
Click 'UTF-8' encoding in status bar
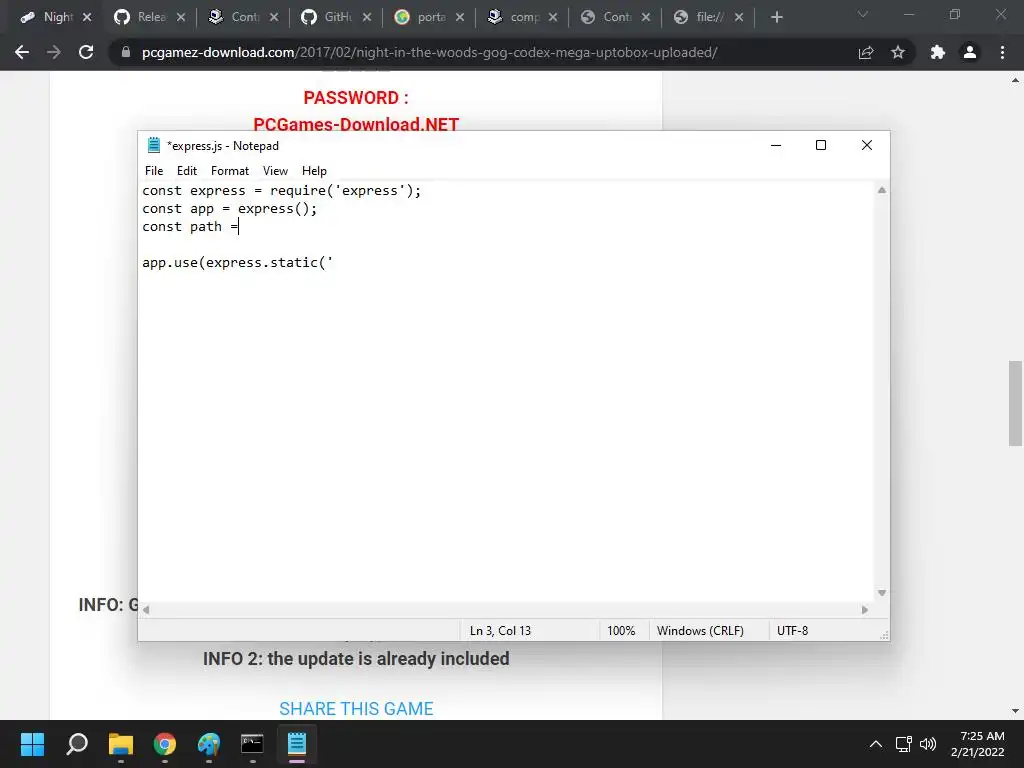(x=792, y=631)
